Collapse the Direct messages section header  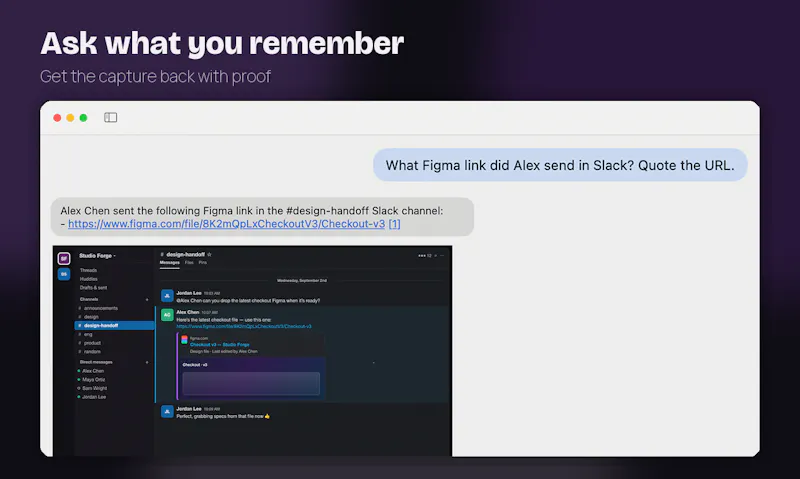tap(96, 362)
